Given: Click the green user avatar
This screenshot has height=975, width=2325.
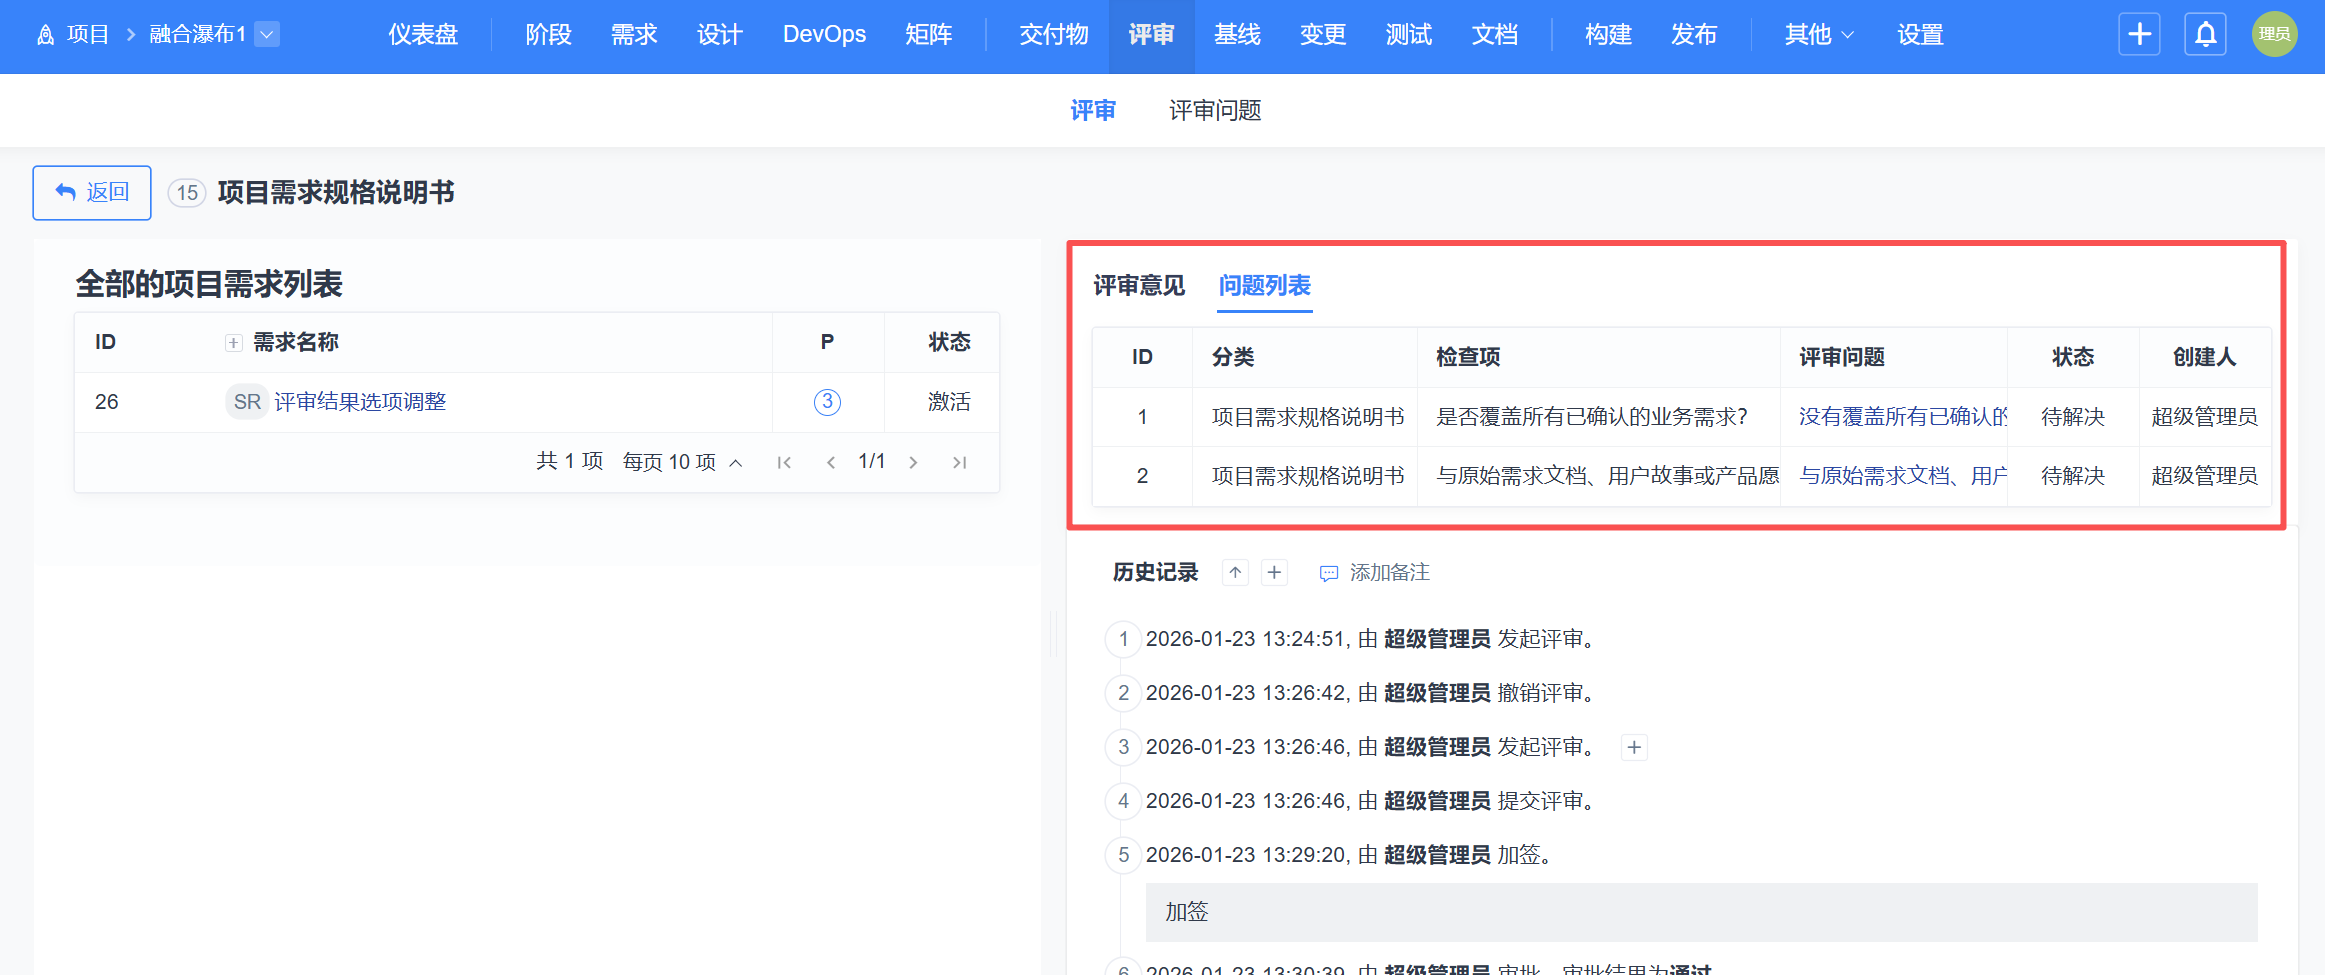Looking at the screenshot, I should point(2274,35).
